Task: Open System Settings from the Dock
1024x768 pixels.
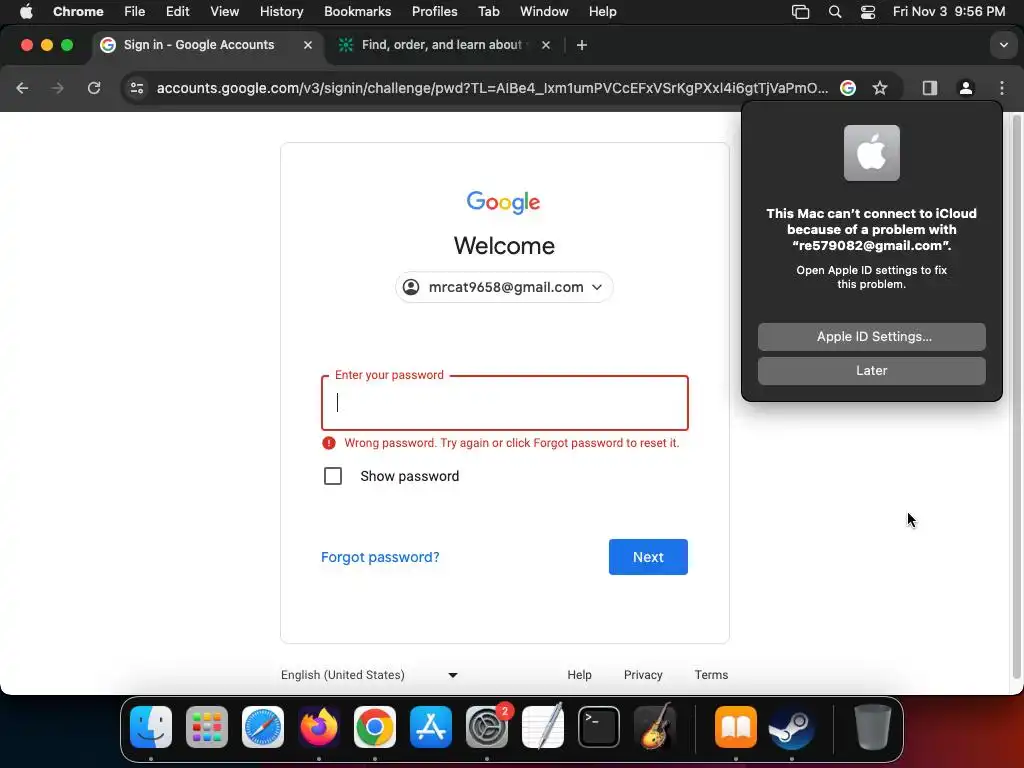Action: coord(487,727)
